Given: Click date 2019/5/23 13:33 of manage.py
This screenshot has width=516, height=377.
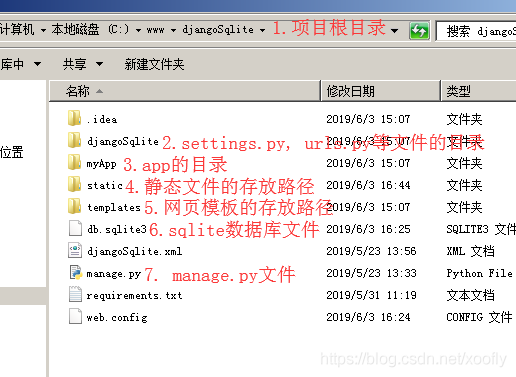Looking at the screenshot, I should tap(371, 273).
